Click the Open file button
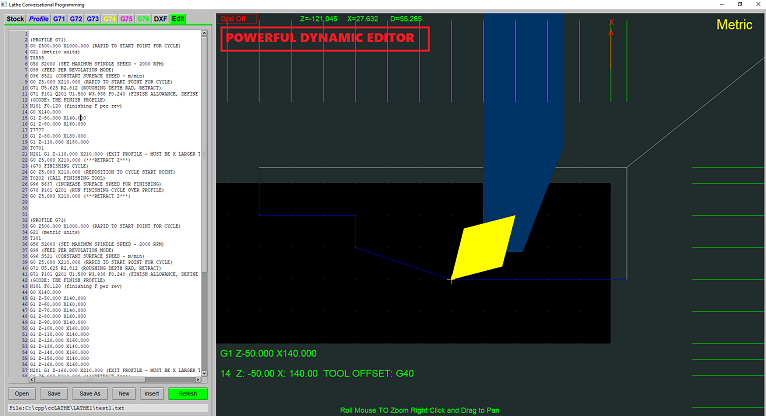Viewport: 766px width, 416px height. click(x=23, y=394)
